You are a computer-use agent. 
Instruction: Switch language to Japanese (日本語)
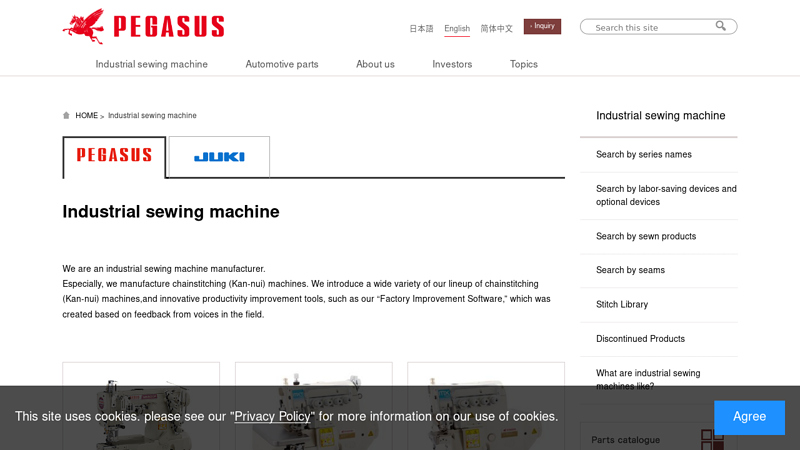click(421, 29)
